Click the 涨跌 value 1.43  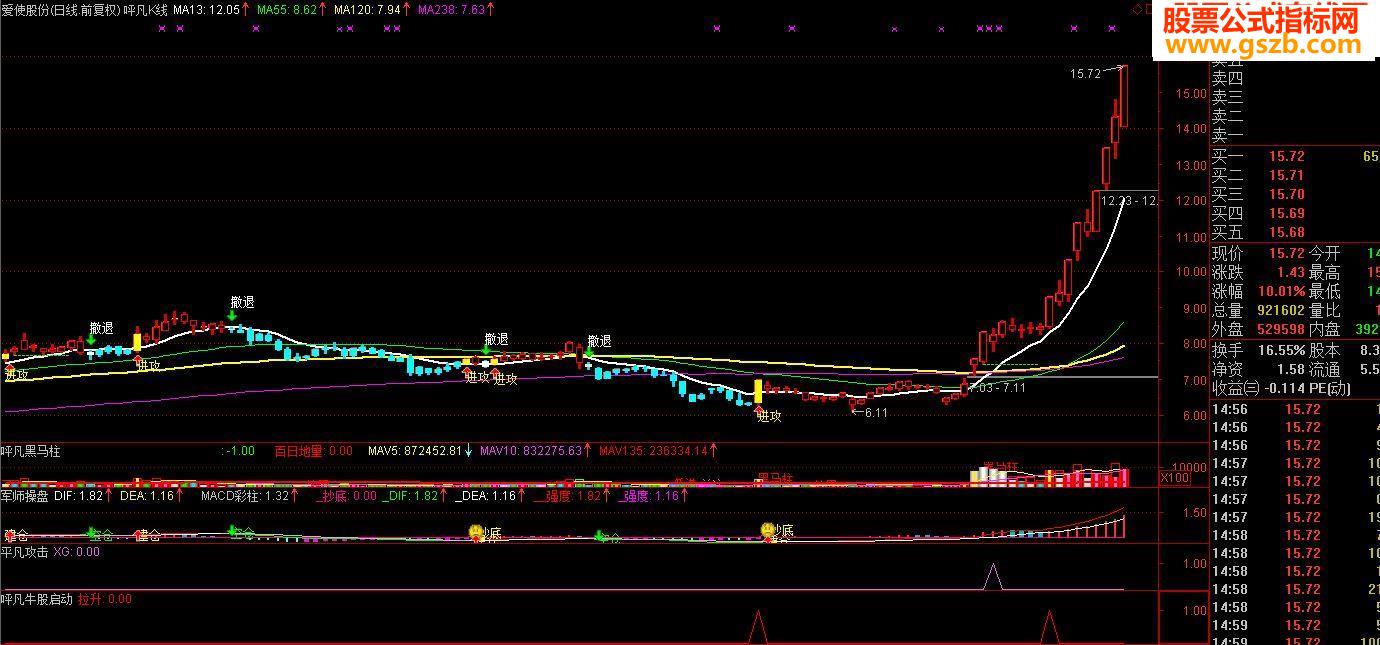(1291, 272)
